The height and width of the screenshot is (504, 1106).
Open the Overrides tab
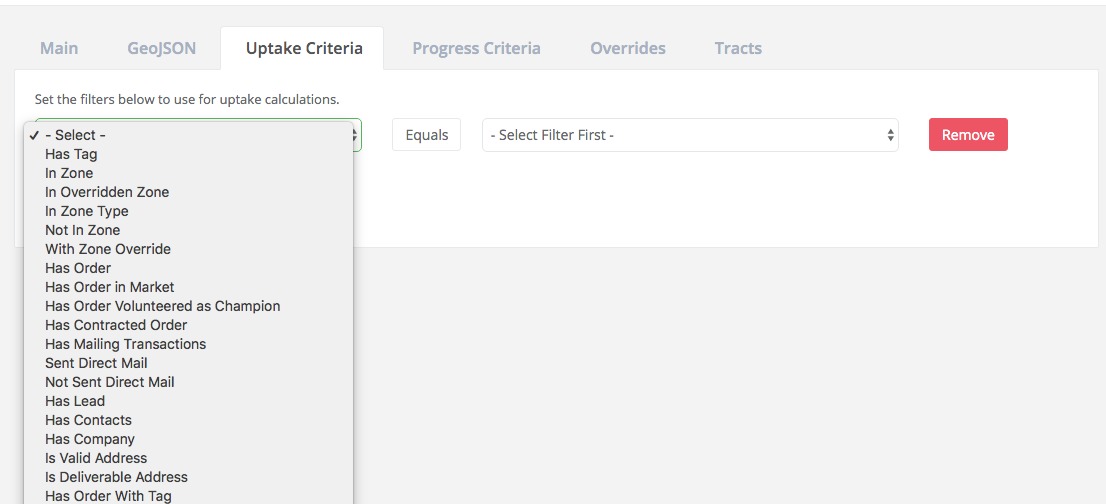point(628,48)
